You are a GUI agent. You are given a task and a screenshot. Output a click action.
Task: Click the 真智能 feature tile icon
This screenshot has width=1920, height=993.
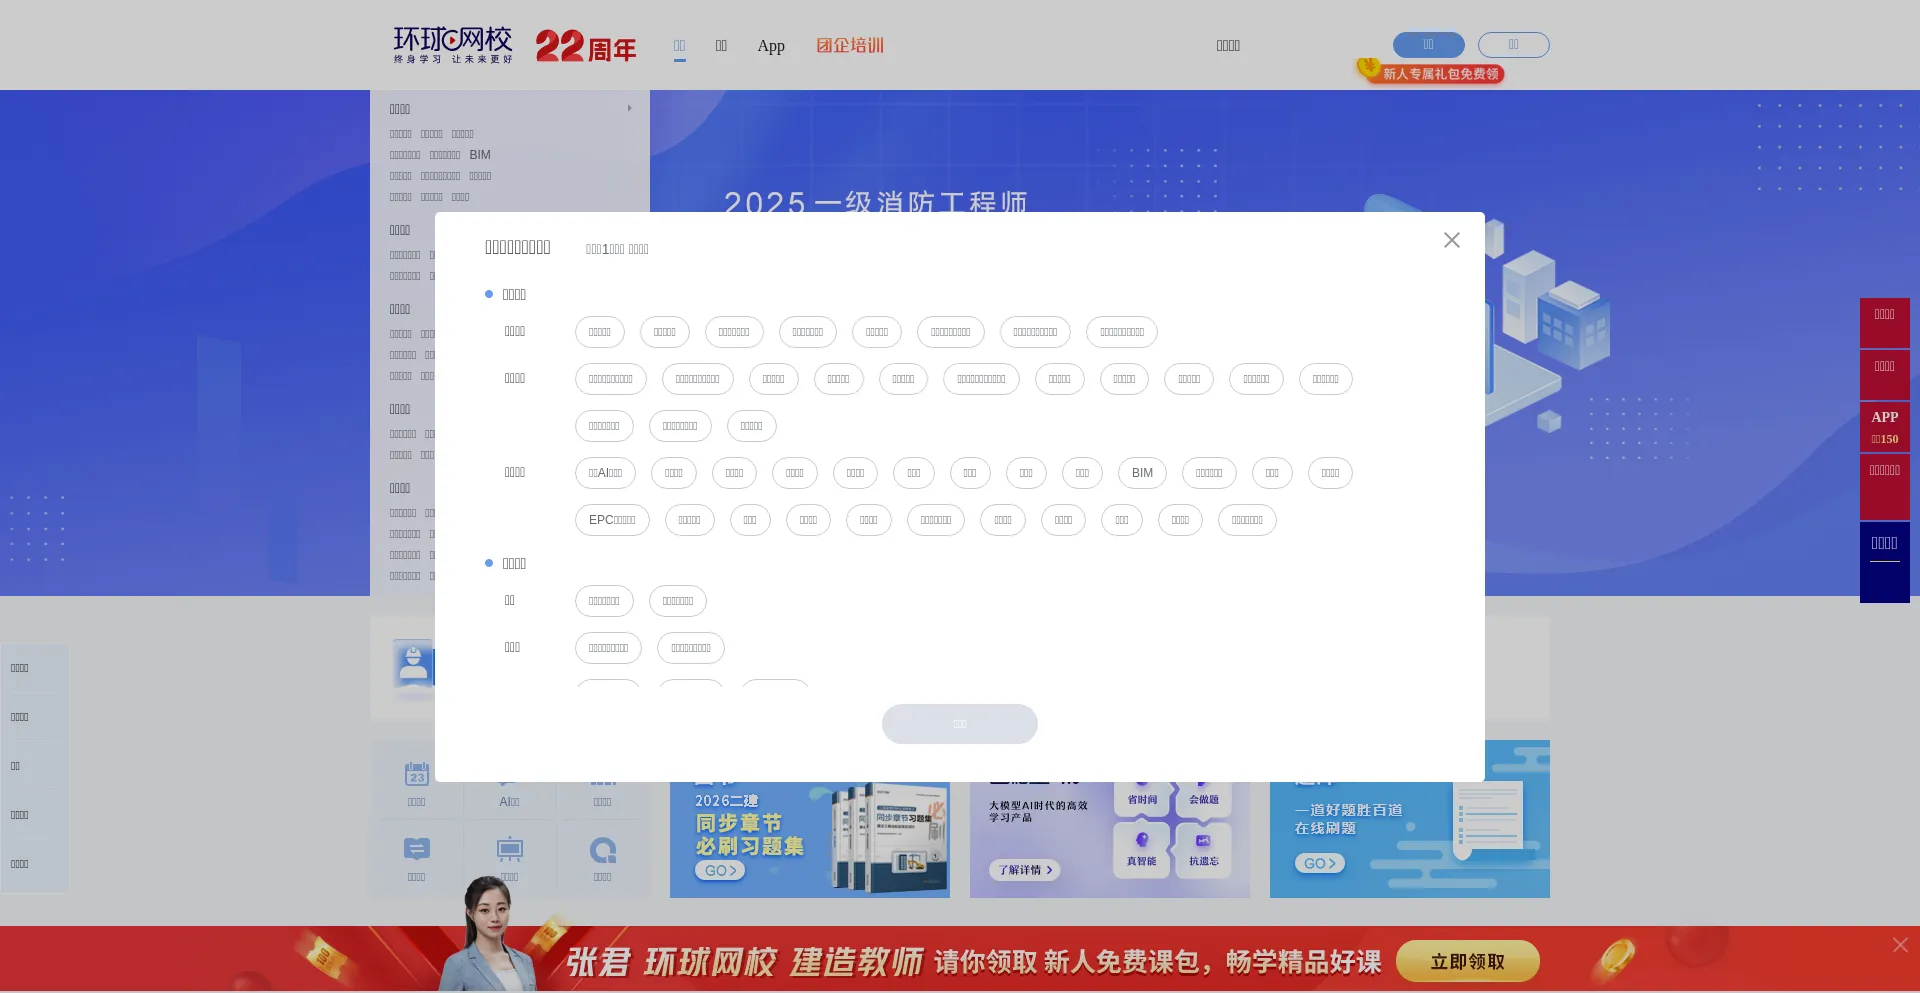[x=1141, y=841]
